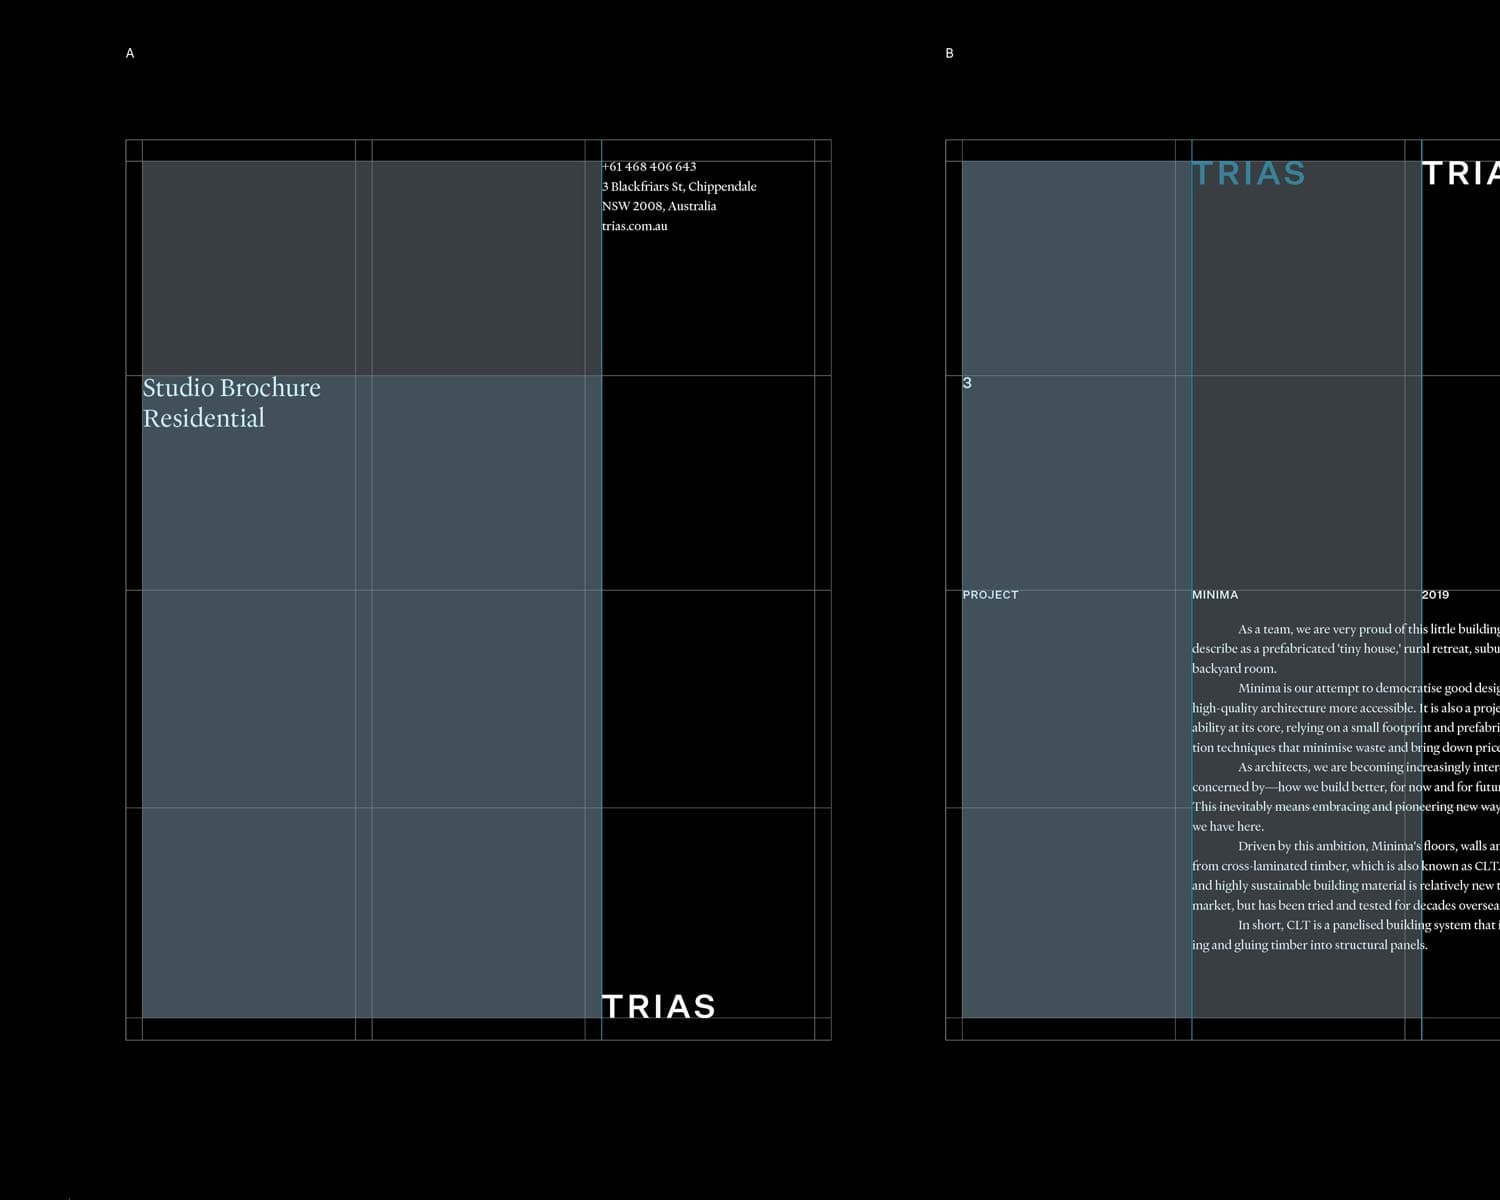Click the 2019 year label
Screen dimensions: 1500x1200
1435,595
